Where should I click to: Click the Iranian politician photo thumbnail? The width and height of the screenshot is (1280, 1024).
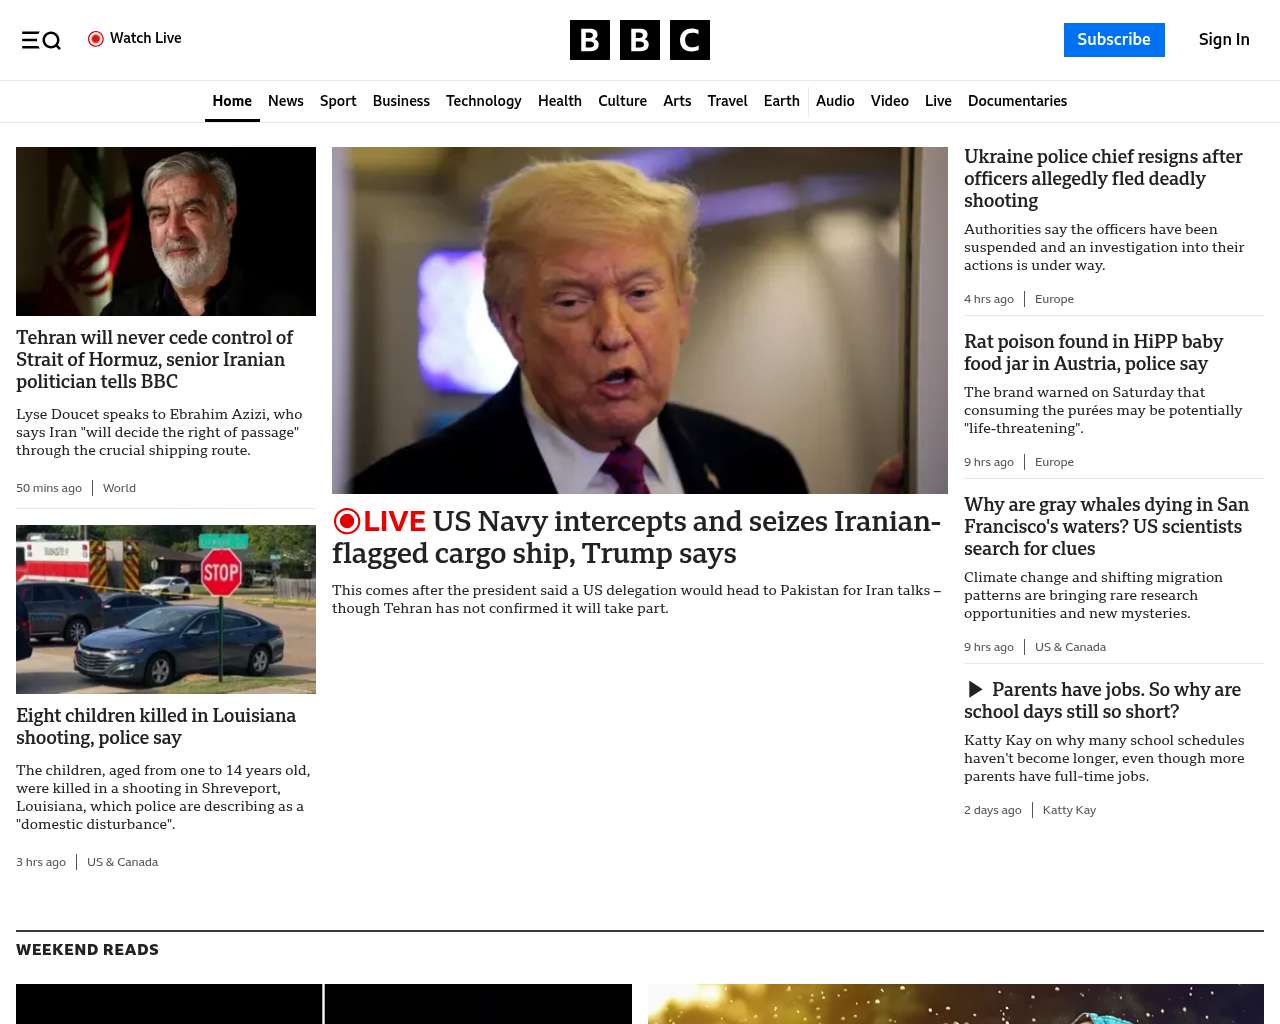(x=166, y=231)
